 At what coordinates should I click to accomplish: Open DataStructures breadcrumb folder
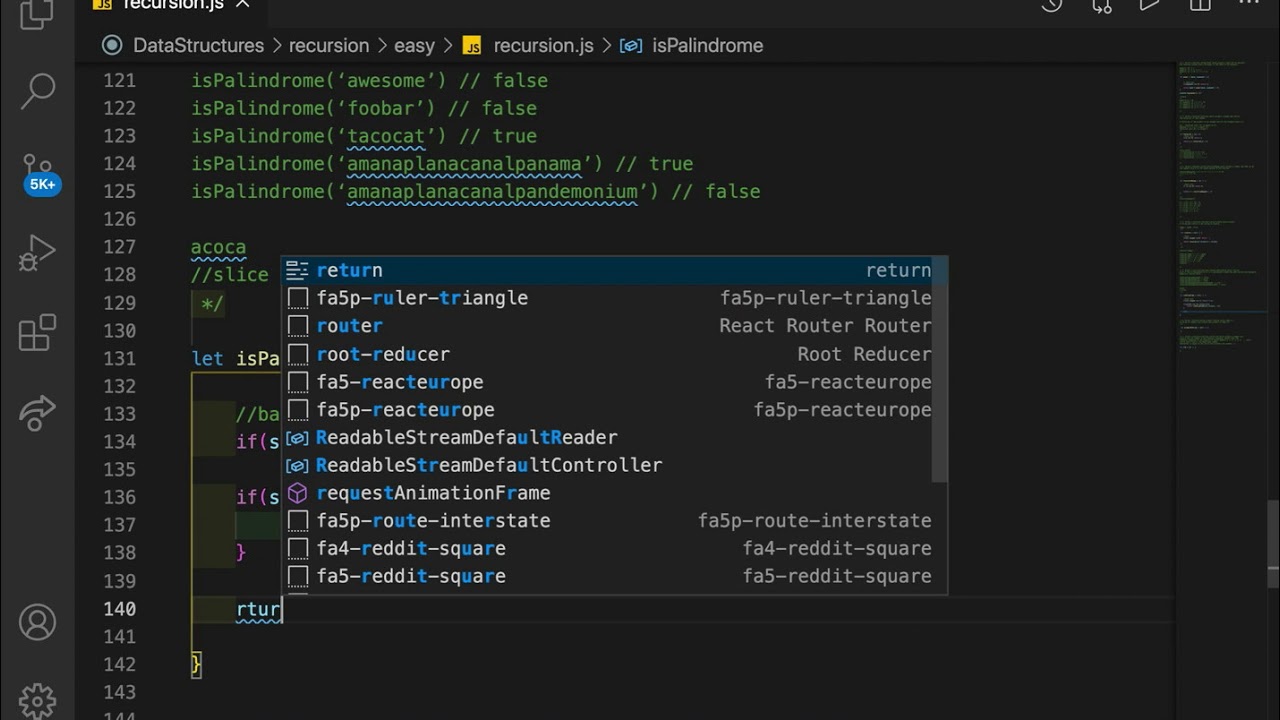198,46
